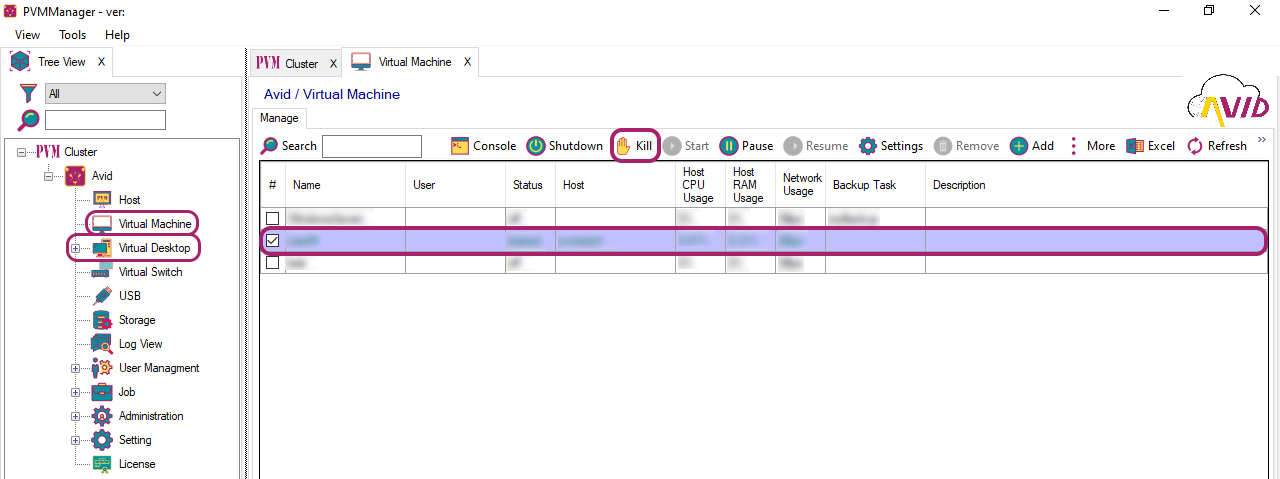Viewport: 1280px width, 479px height.
Task: Open the More options menu
Action: pyautogui.click(x=1091, y=146)
